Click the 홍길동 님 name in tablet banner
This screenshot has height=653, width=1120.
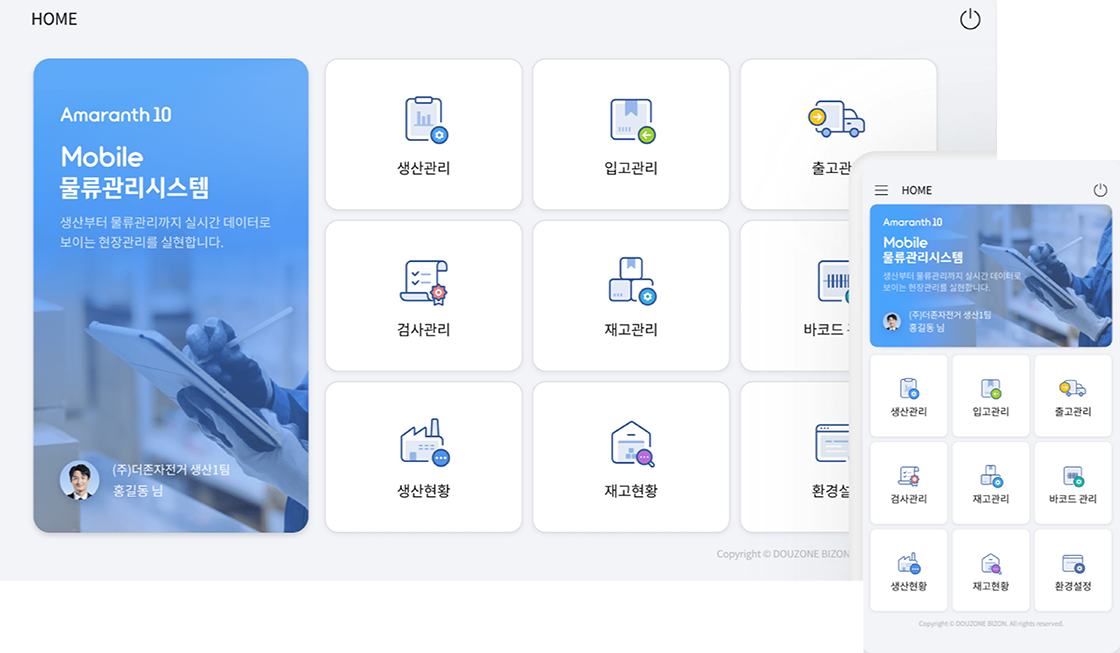point(138,491)
